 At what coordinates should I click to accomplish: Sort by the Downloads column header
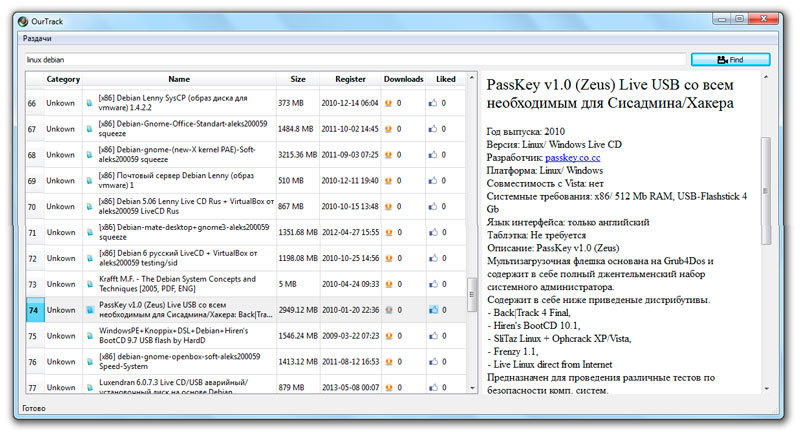404,79
